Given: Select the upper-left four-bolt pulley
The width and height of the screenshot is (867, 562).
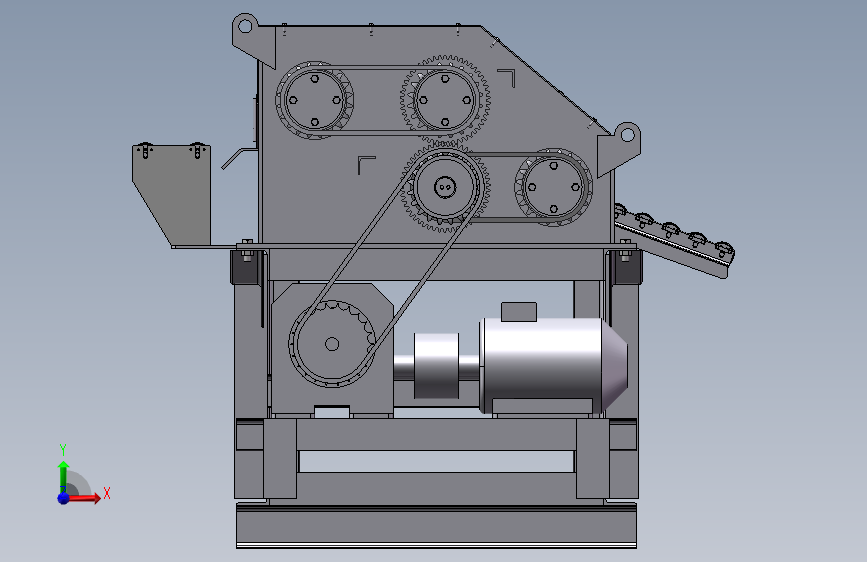Looking at the screenshot, I should 315,100.
